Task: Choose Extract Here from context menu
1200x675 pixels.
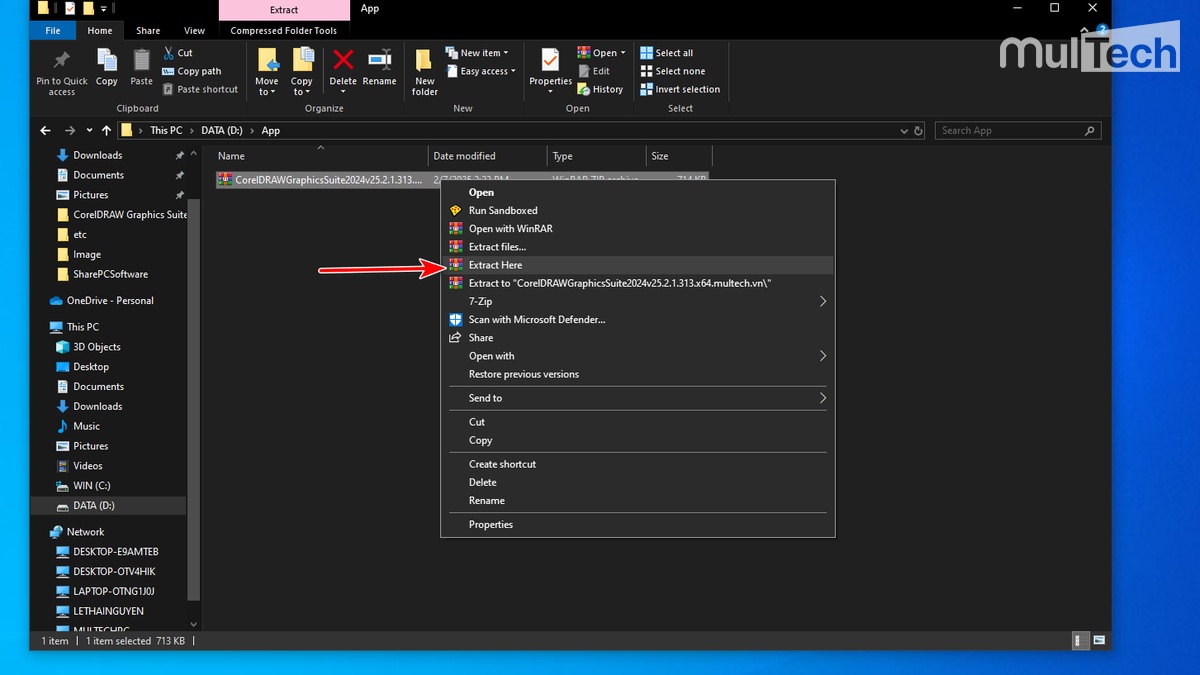Action: pos(495,265)
